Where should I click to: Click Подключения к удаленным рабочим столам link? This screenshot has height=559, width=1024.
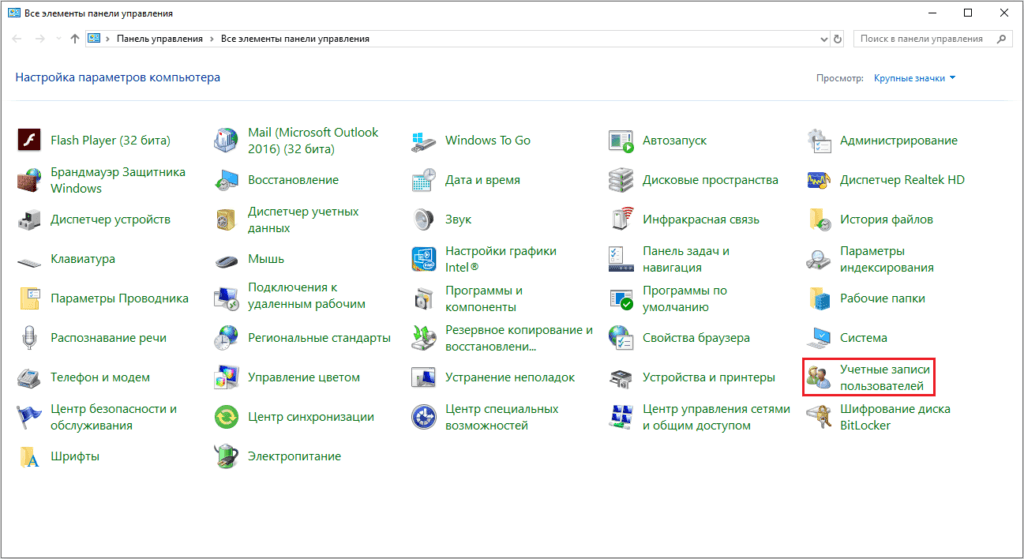click(x=306, y=295)
